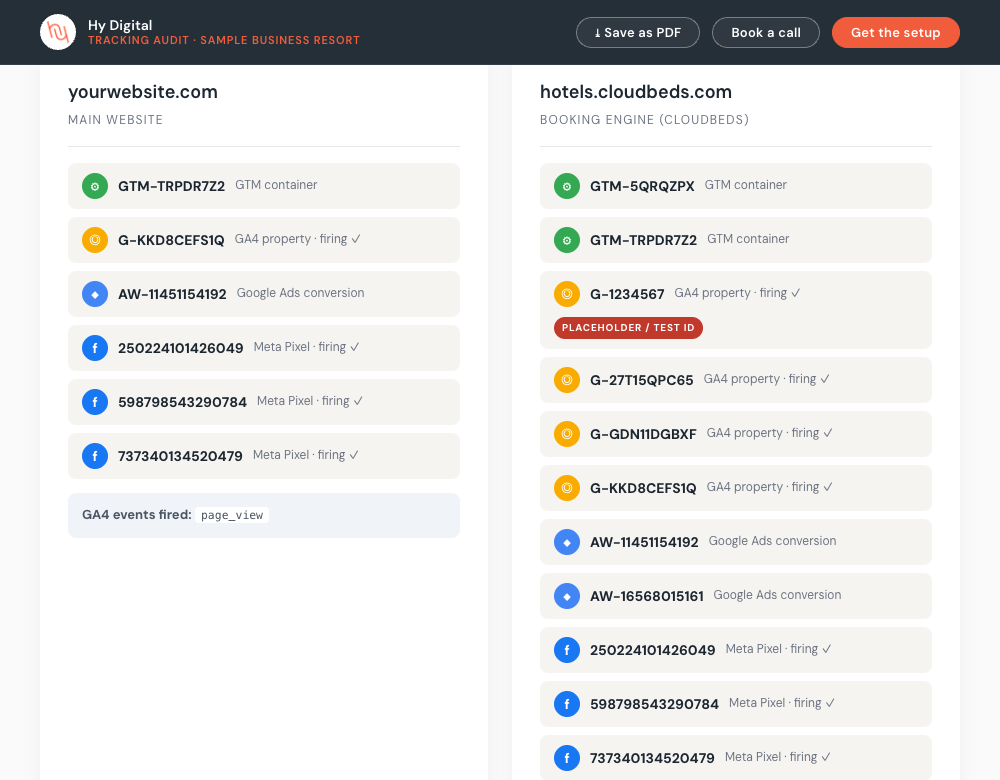This screenshot has width=1000, height=780.
Task: Click the Hy Digital logo icon
Action: coord(58,32)
